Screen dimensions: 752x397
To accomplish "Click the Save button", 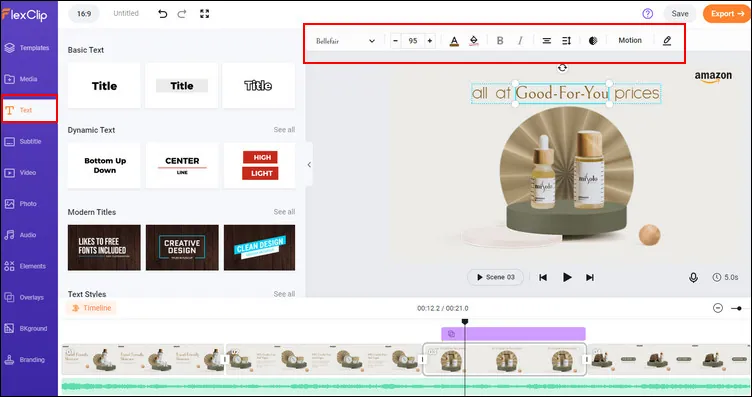I will pyautogui.click(x=680, y=14).
